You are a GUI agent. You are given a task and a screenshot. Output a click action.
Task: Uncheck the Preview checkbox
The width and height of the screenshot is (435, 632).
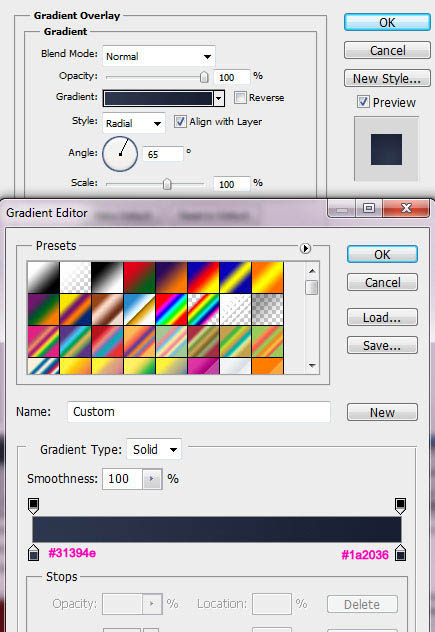tap(363, 102)
